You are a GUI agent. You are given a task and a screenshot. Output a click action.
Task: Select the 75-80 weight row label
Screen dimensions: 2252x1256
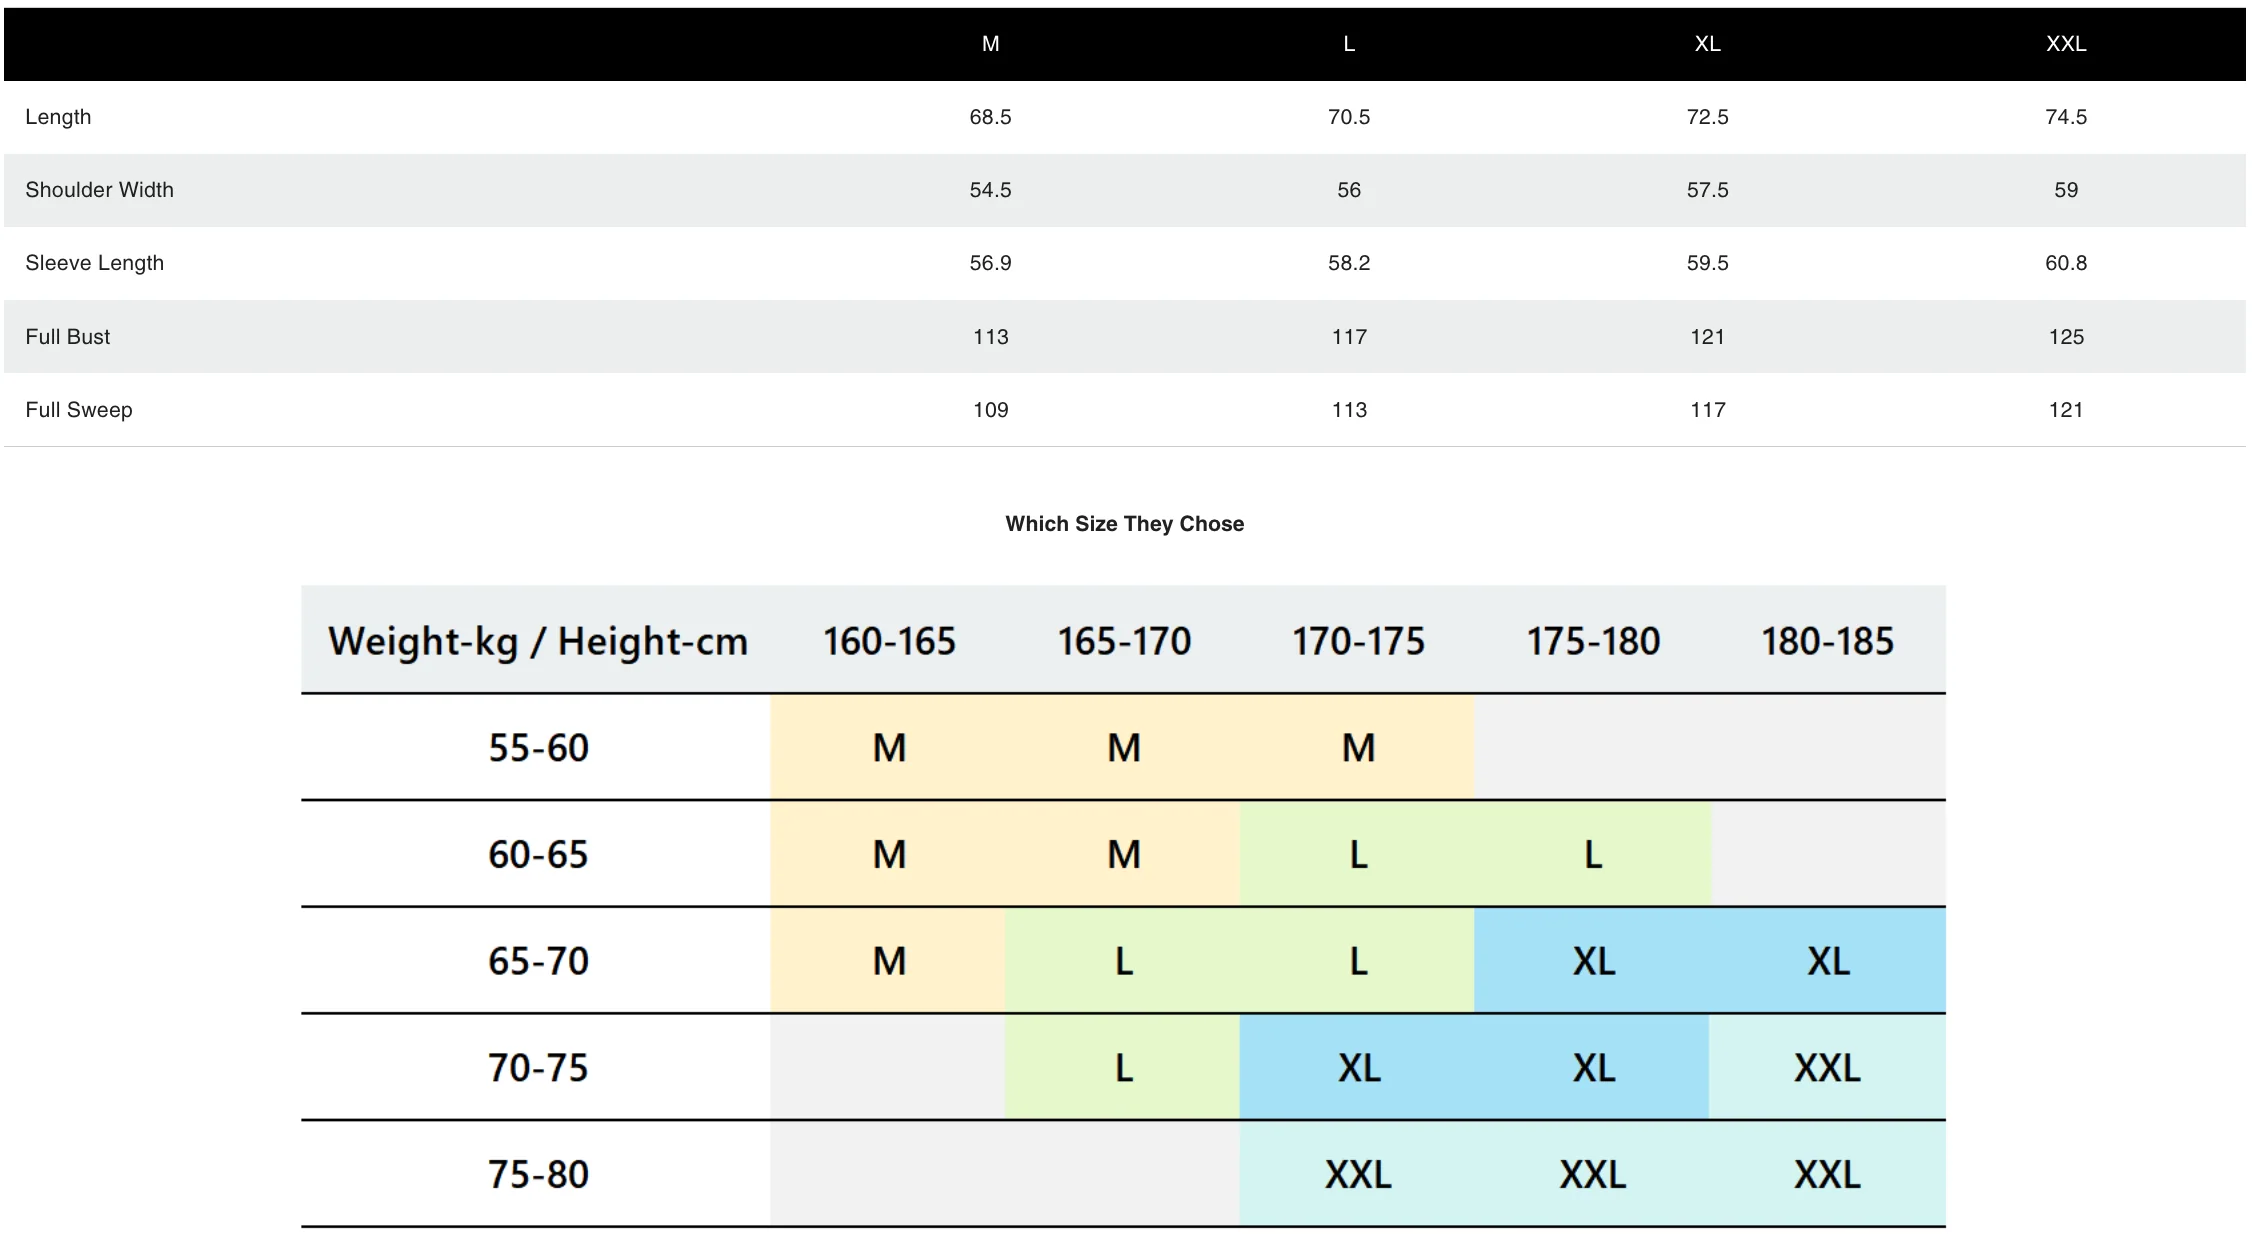(537, 1174)
